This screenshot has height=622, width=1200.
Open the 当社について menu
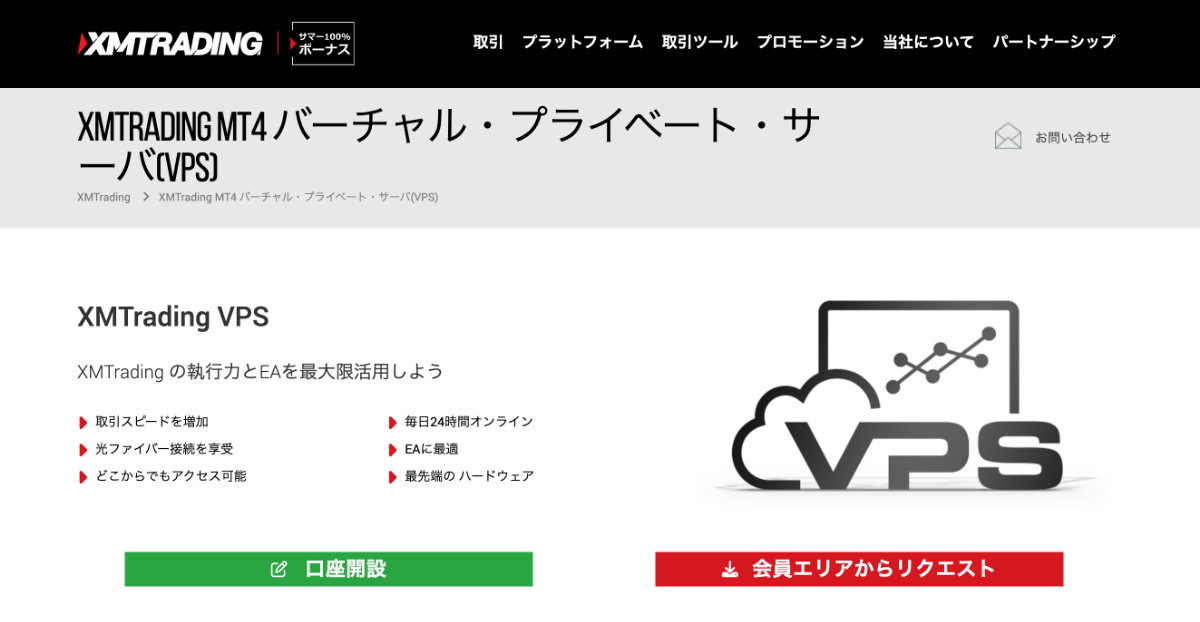(928, 42)
